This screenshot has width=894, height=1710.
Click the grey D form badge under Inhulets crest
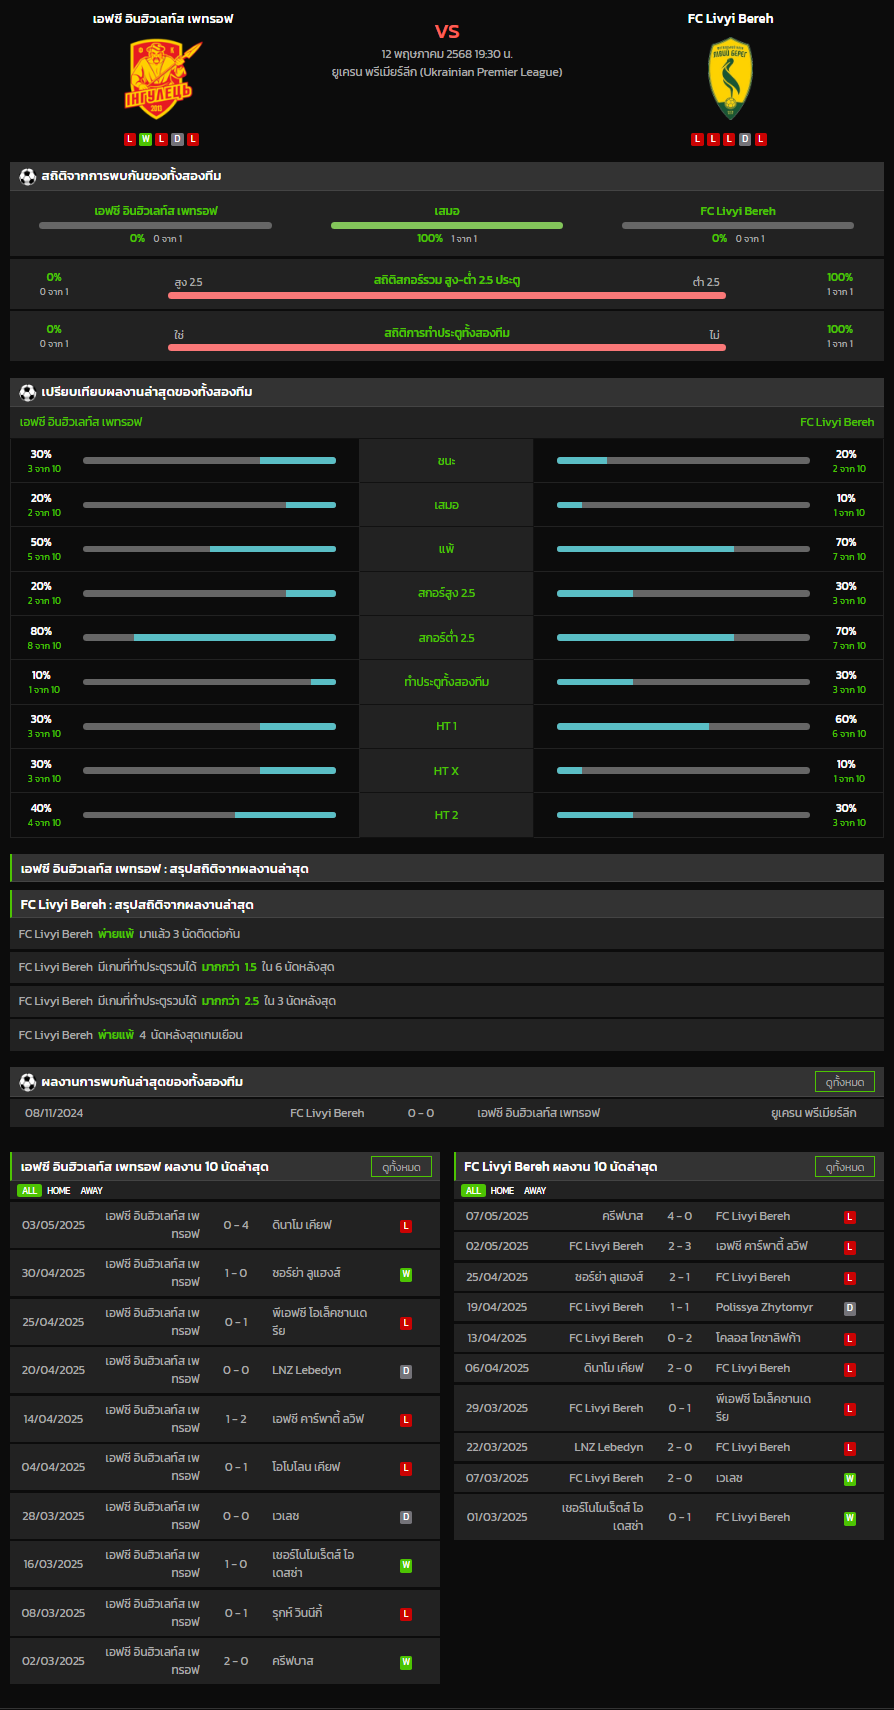tap(177, 139)
